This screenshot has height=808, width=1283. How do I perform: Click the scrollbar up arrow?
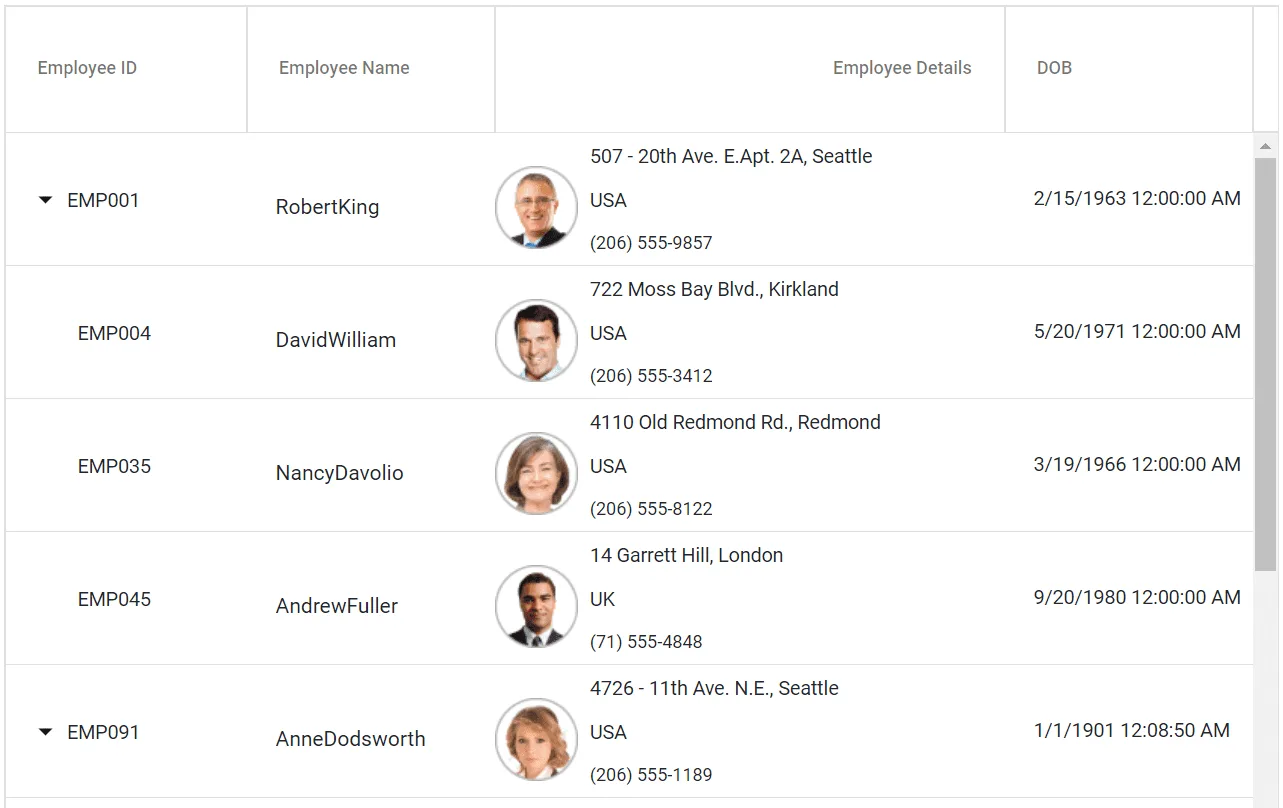[x=1264, y=145]
